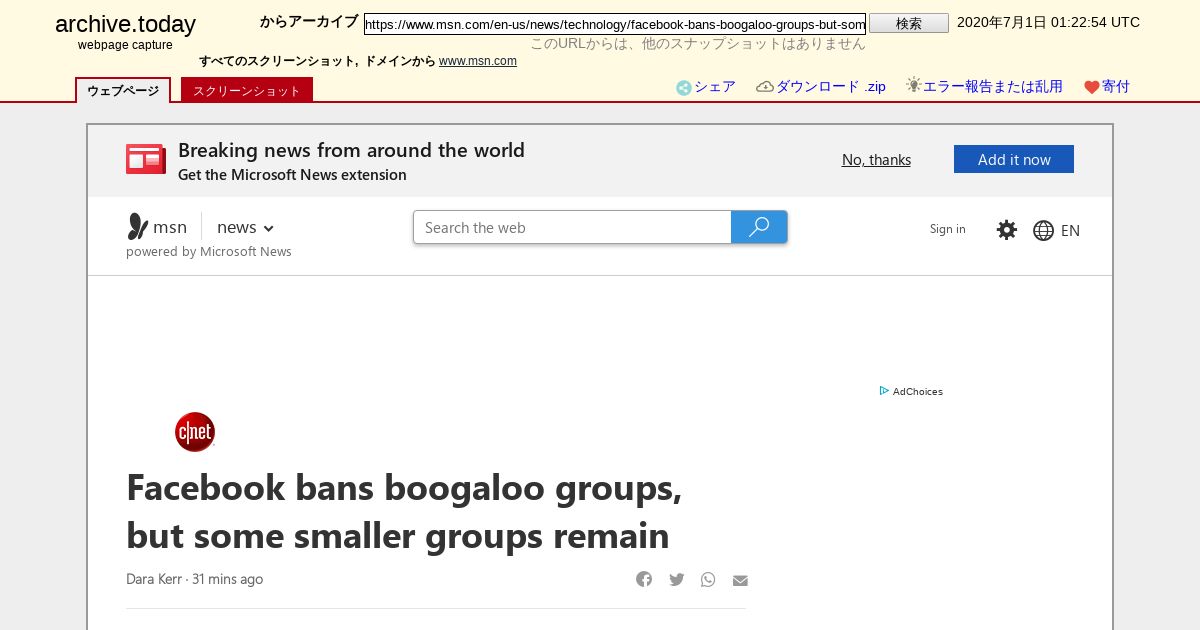The width and height of the screenshot is (1200, 630).
Task: Focus the archived URL input field
Action: (x=615, y=24)
